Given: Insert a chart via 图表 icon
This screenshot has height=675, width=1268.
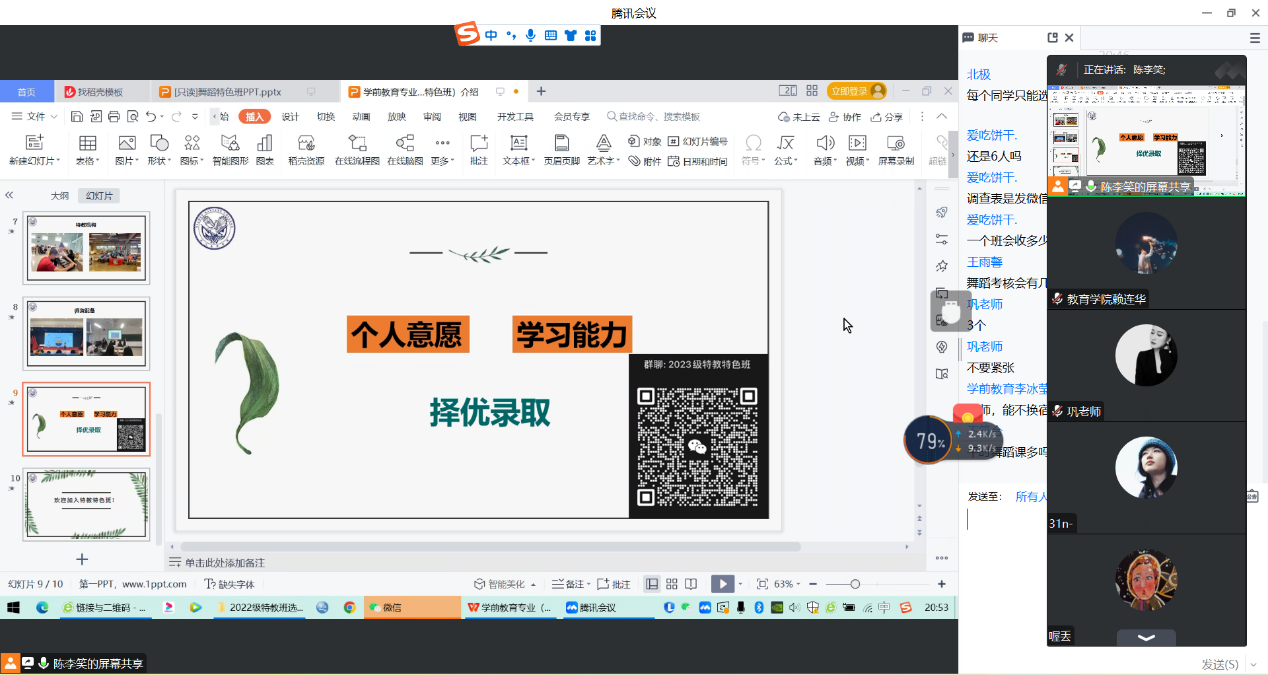Looking at the screenshot, I should [265, 143].
